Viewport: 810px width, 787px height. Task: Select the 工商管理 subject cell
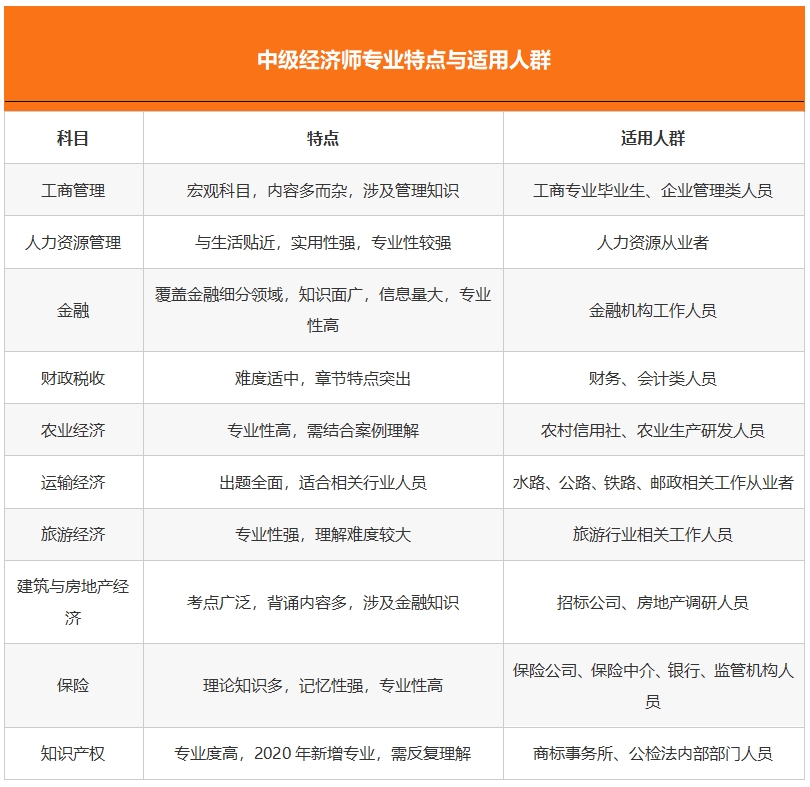tap(73, 191)
